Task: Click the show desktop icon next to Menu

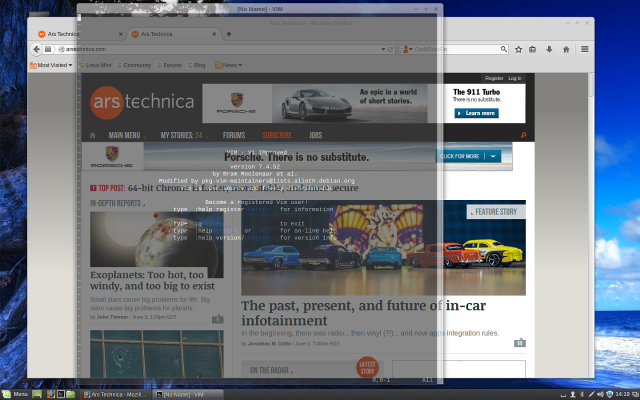Action: click(x=37, y=394)
